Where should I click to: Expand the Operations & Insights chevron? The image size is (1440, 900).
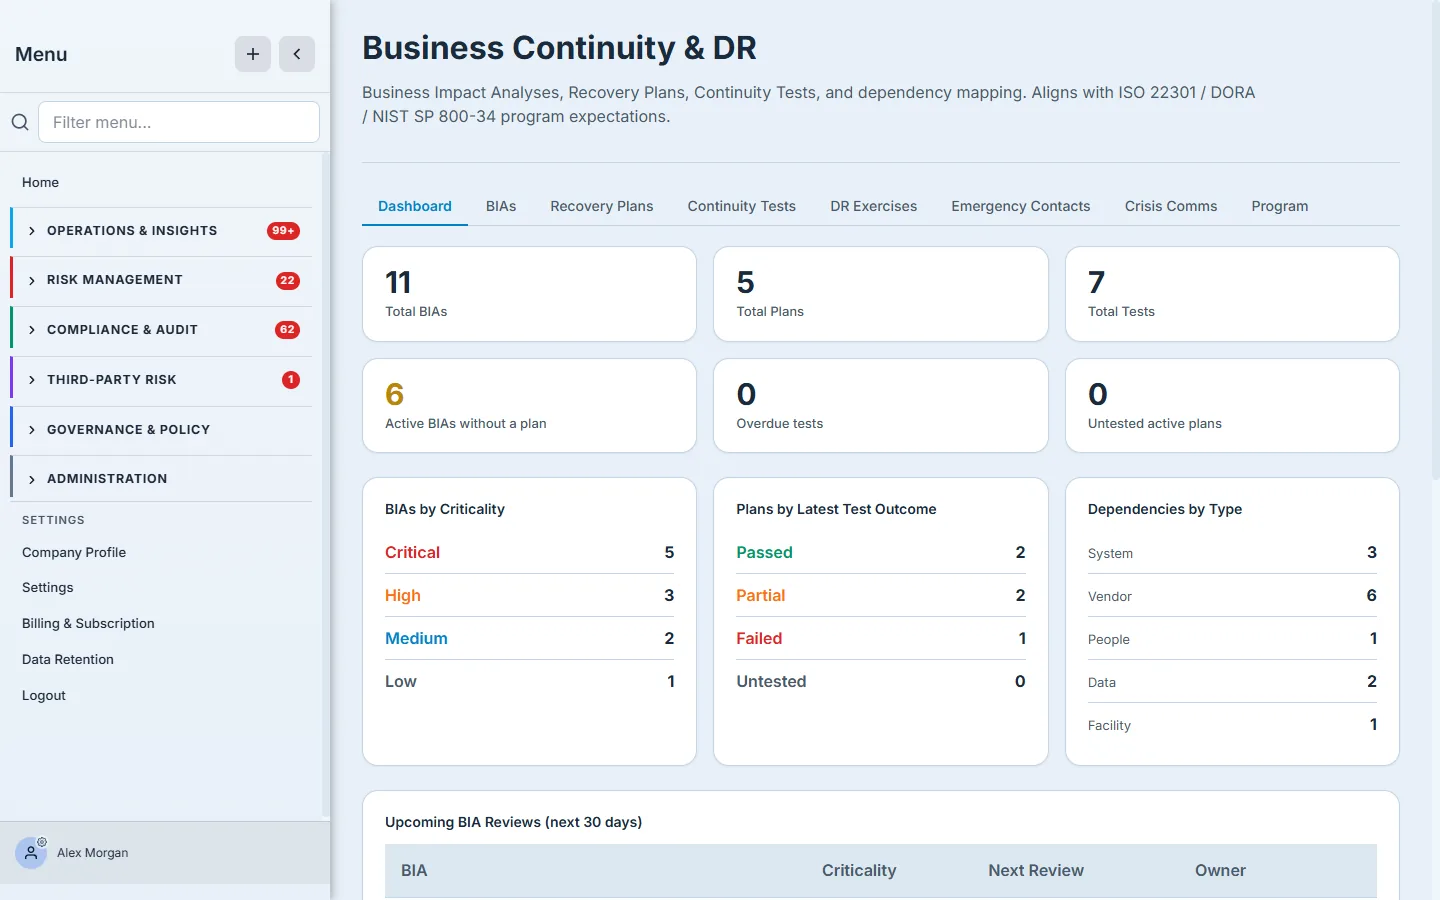pos(32,231)
